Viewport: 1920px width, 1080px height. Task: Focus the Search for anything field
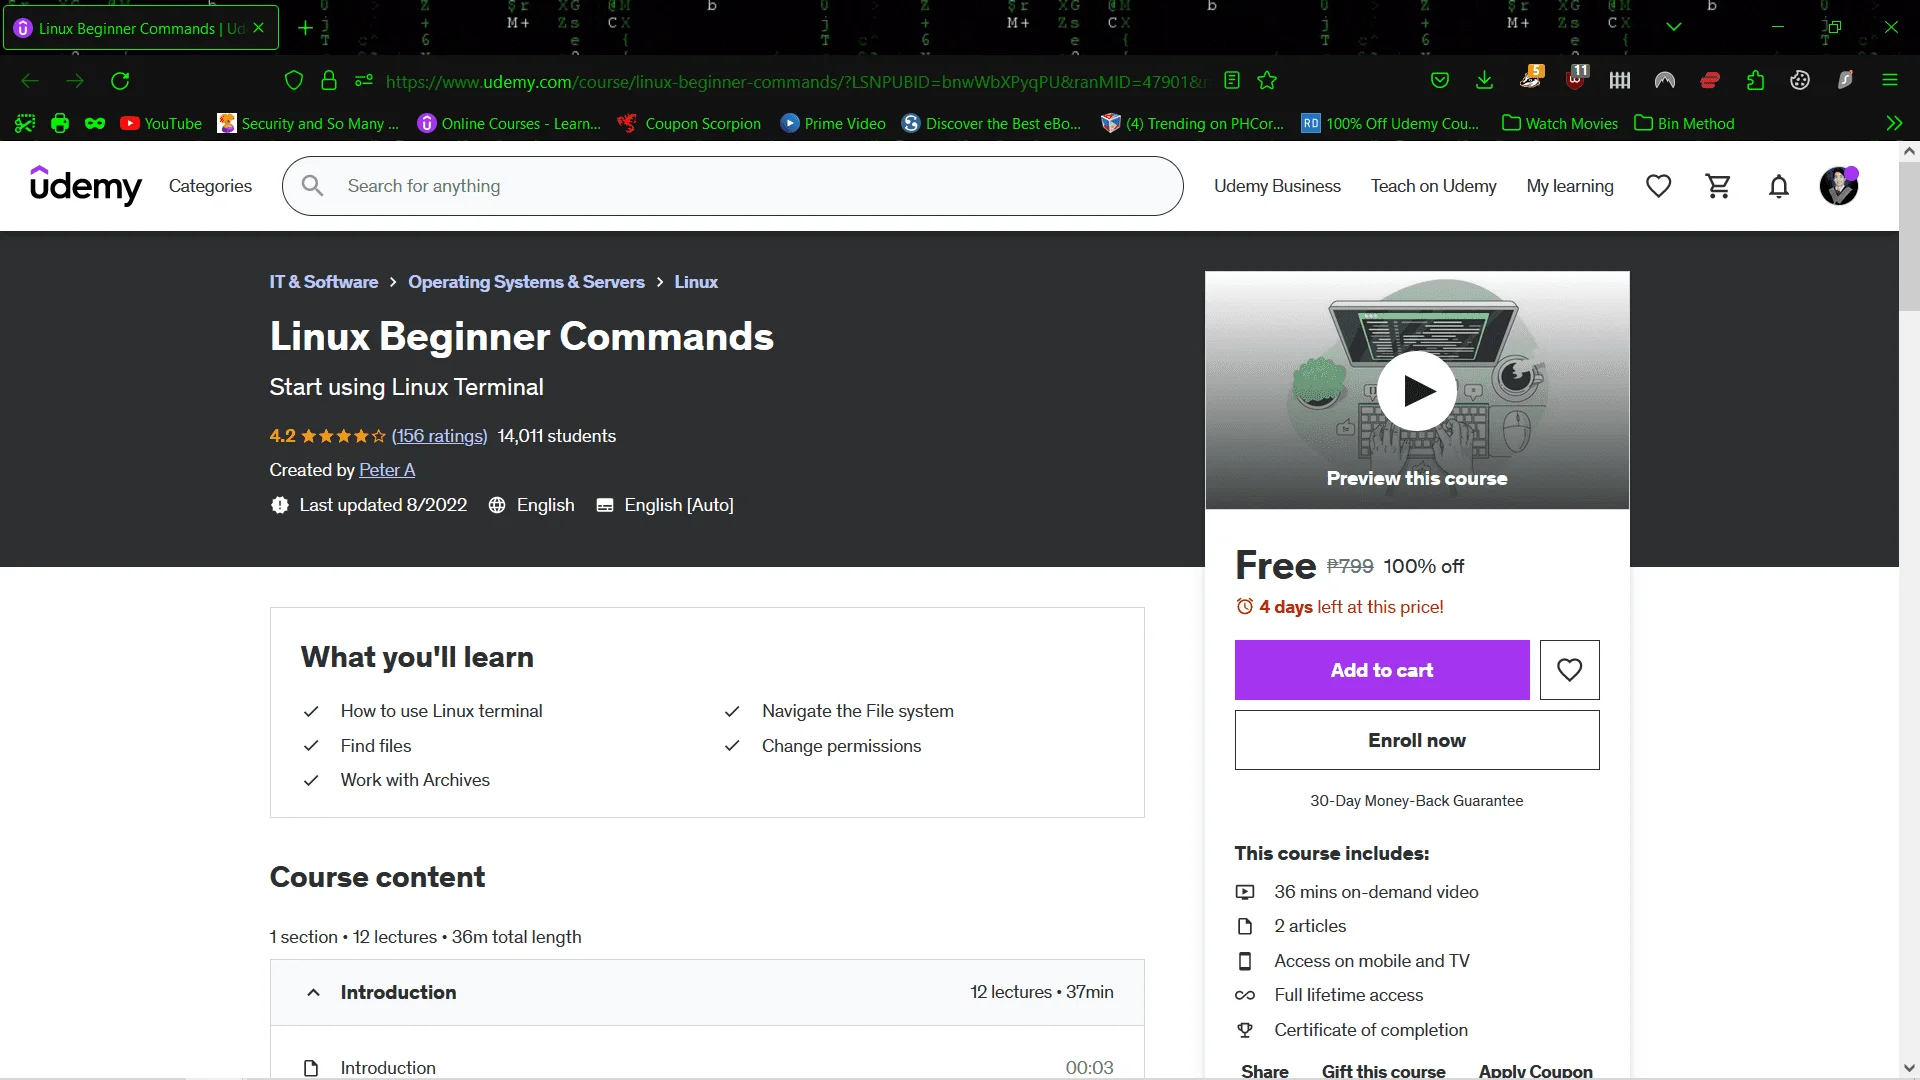(x=733, y=186)
